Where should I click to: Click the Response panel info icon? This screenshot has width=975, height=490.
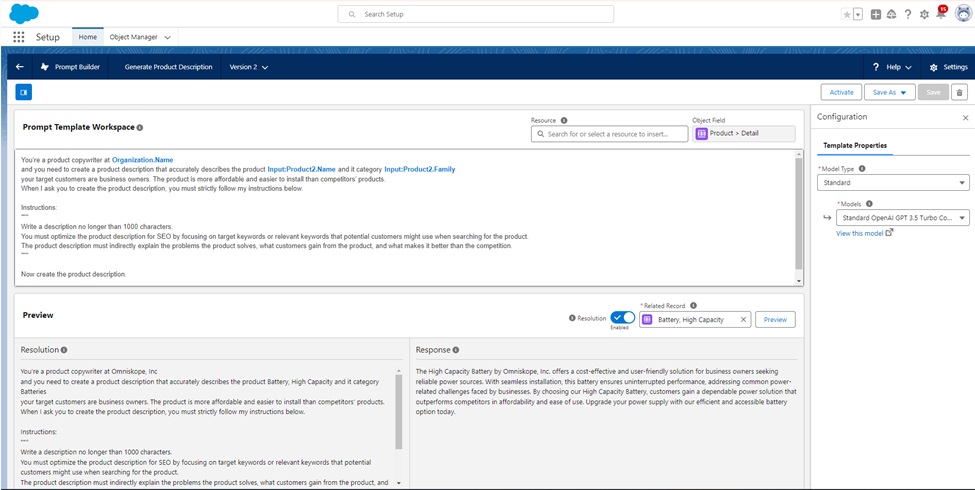(x=456, y=350)
